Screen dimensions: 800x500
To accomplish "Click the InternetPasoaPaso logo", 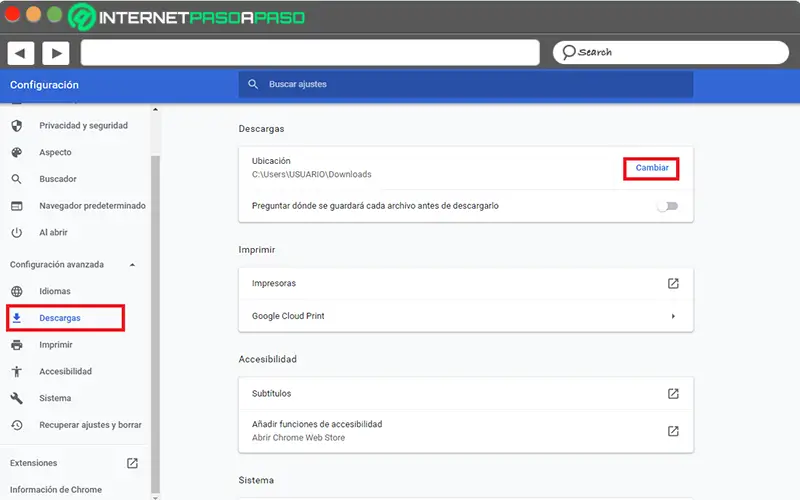I will point(187,17).
